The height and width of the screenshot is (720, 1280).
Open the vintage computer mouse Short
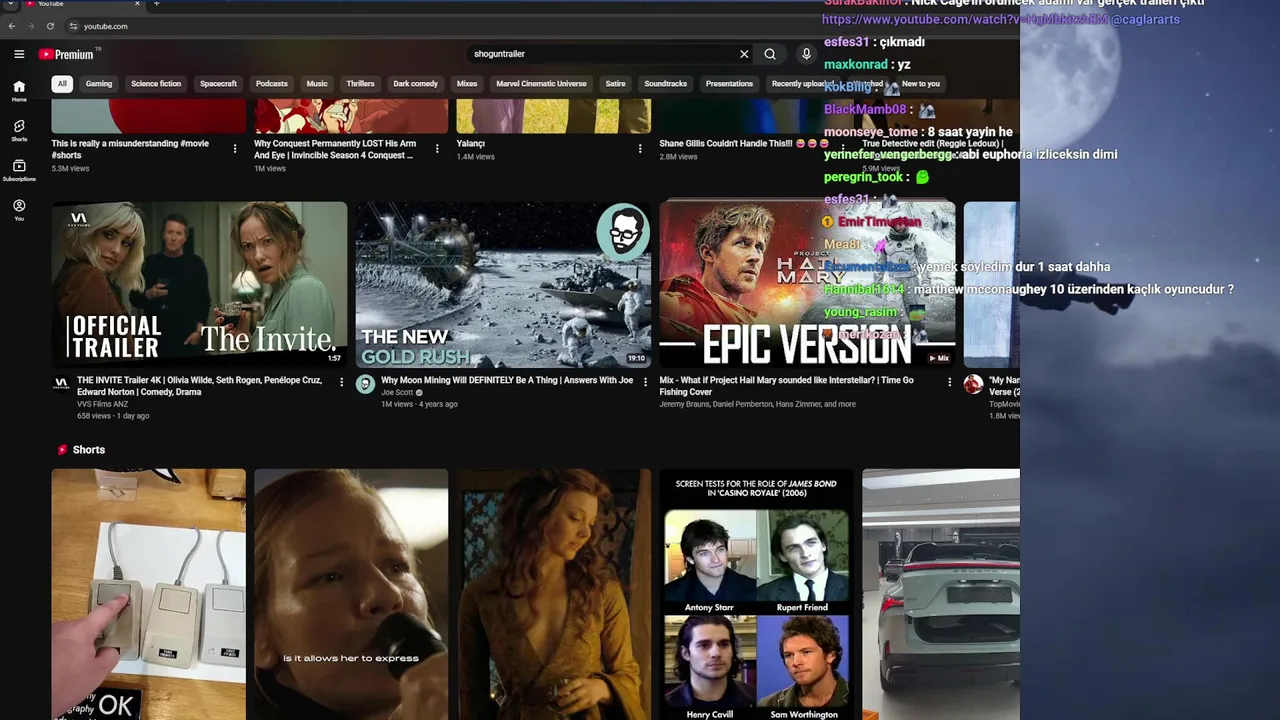pos(149,594)
